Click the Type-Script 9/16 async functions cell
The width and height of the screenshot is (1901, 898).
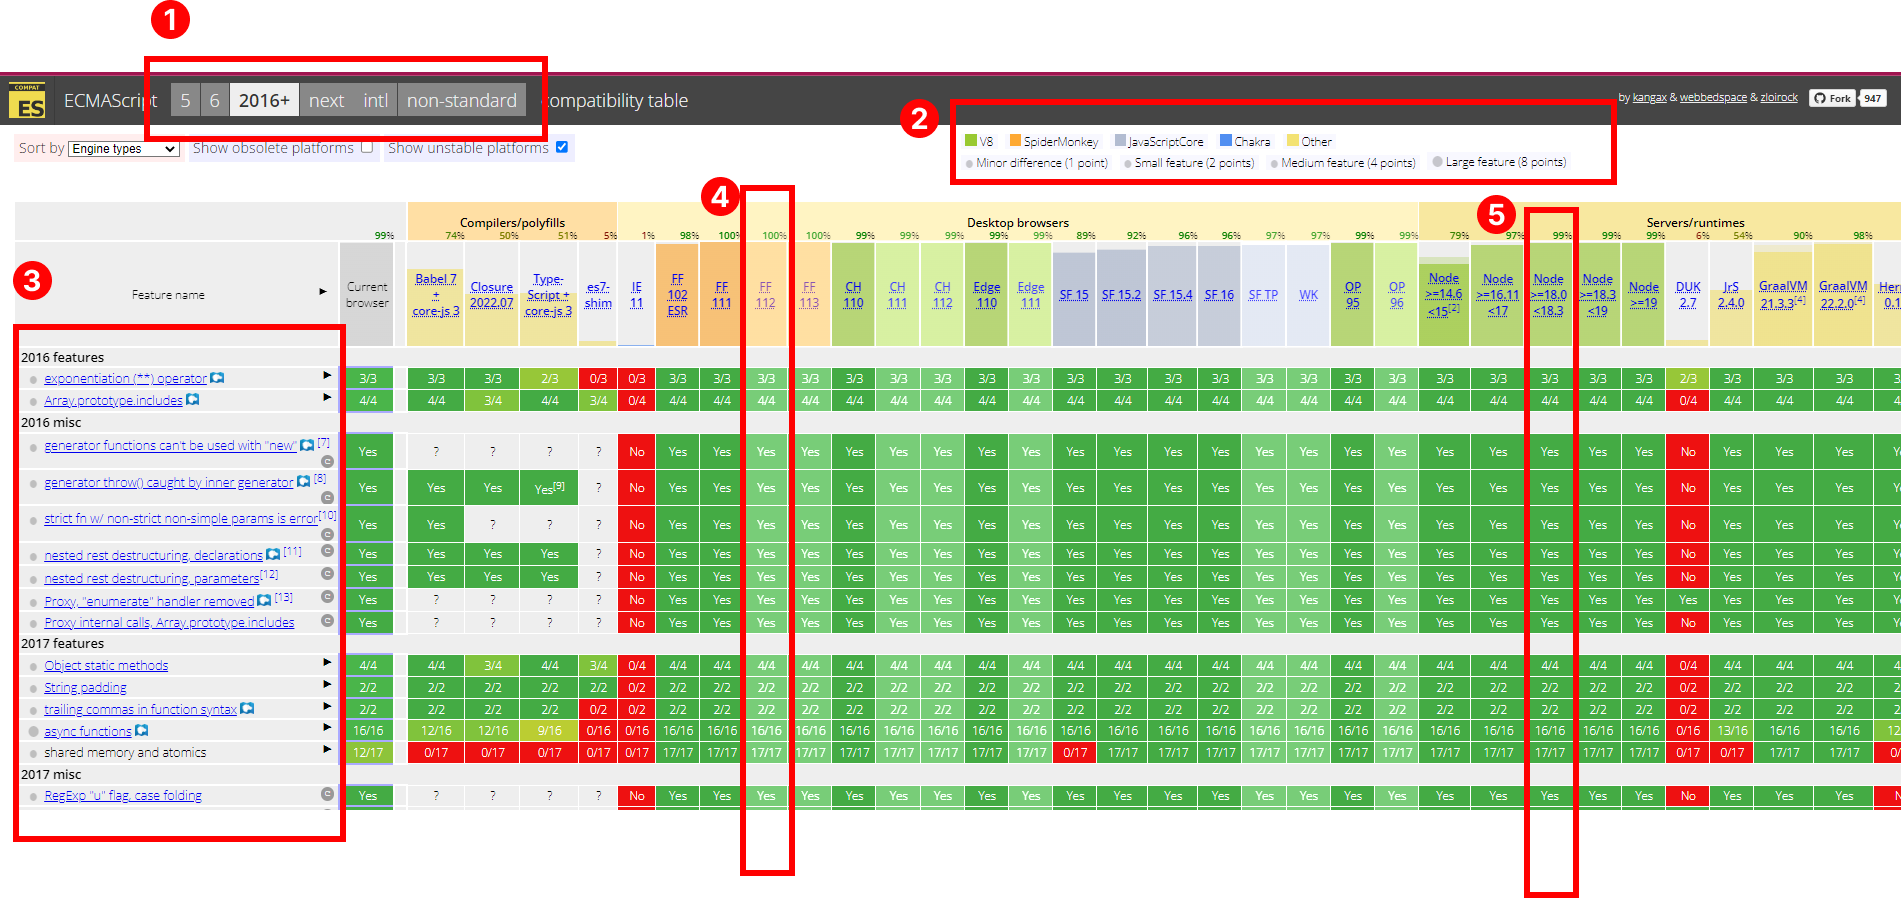click(x=549, y=730)
